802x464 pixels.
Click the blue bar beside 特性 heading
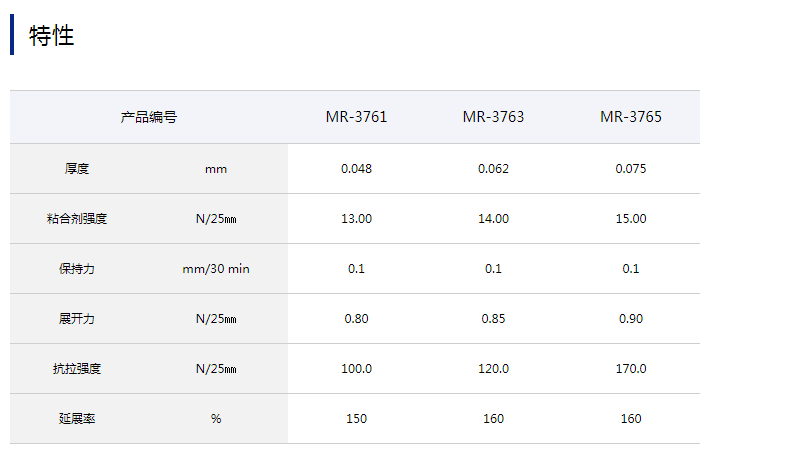pos(12,36)
